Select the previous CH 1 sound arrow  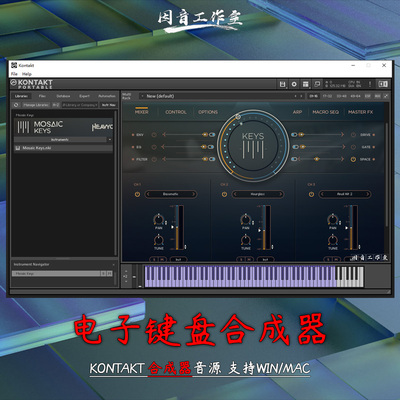pyautogui.click(x=148, y=194)
